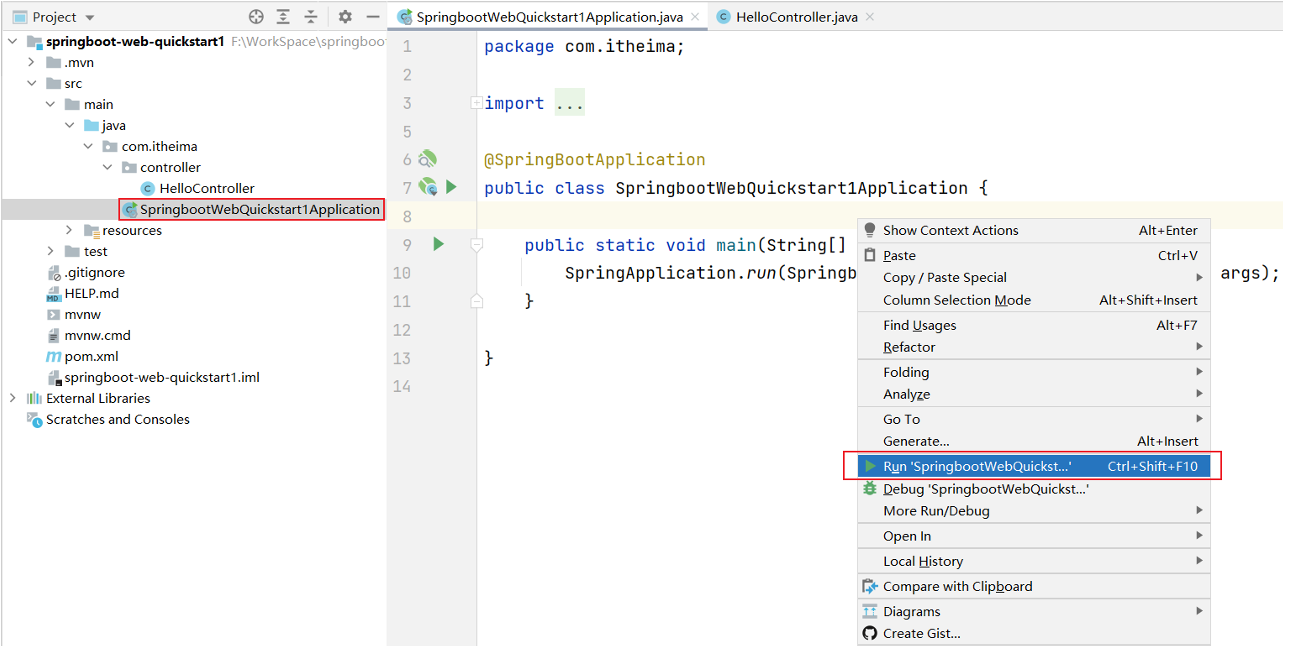Image resolution: width=1291 pixels, height=657 pixels.
Task: Click Spring gutter icon on line 7
Action: coord(428,186)
